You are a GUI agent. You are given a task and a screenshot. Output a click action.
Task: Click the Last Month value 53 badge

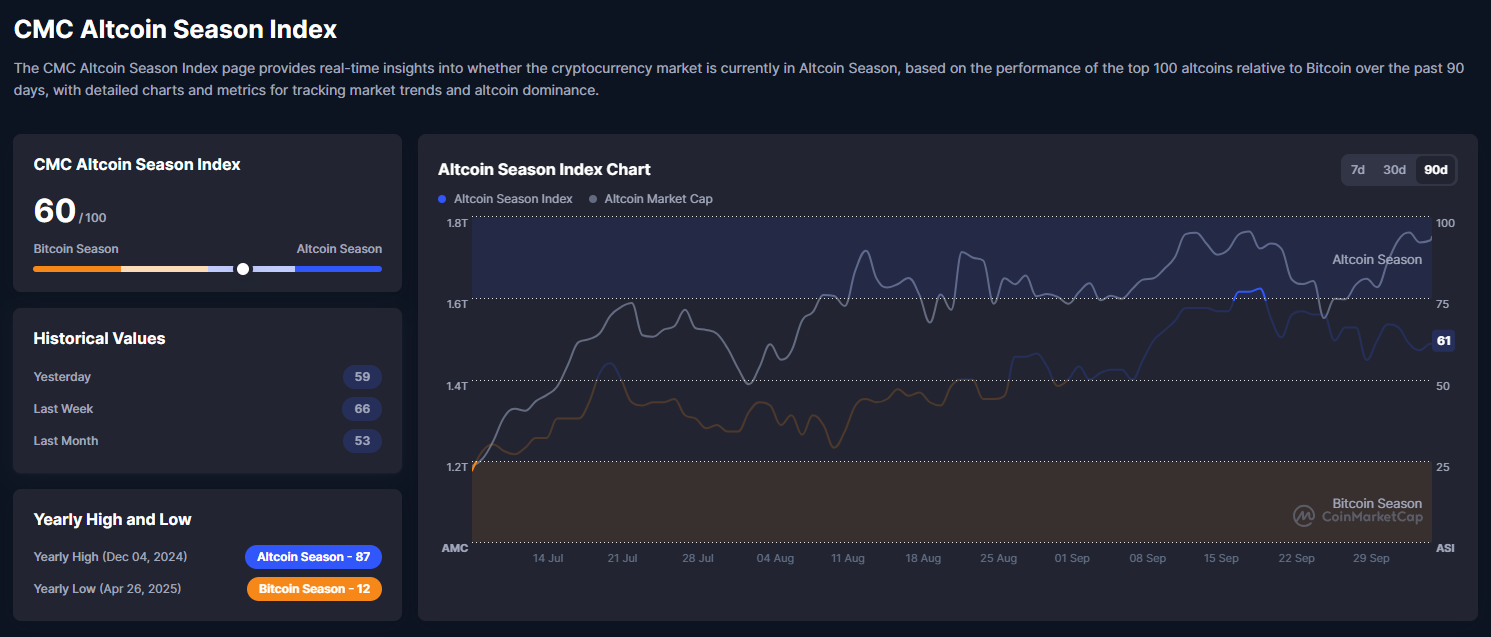click(x=362, y=441)
